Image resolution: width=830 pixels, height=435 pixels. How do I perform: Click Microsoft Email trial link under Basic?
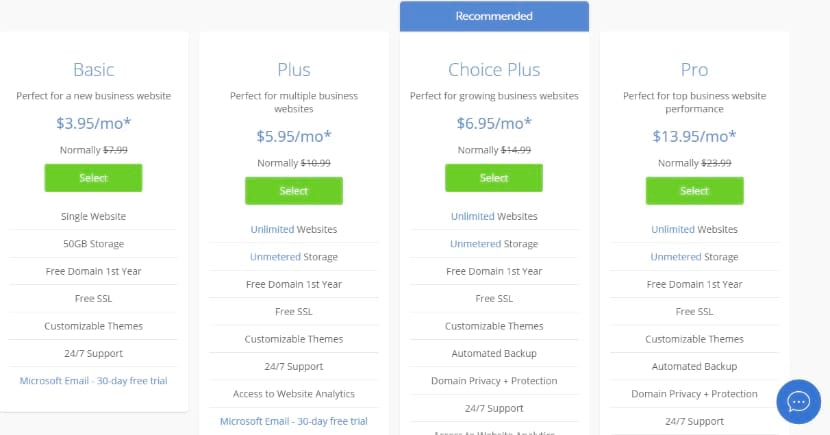point(93,381)
